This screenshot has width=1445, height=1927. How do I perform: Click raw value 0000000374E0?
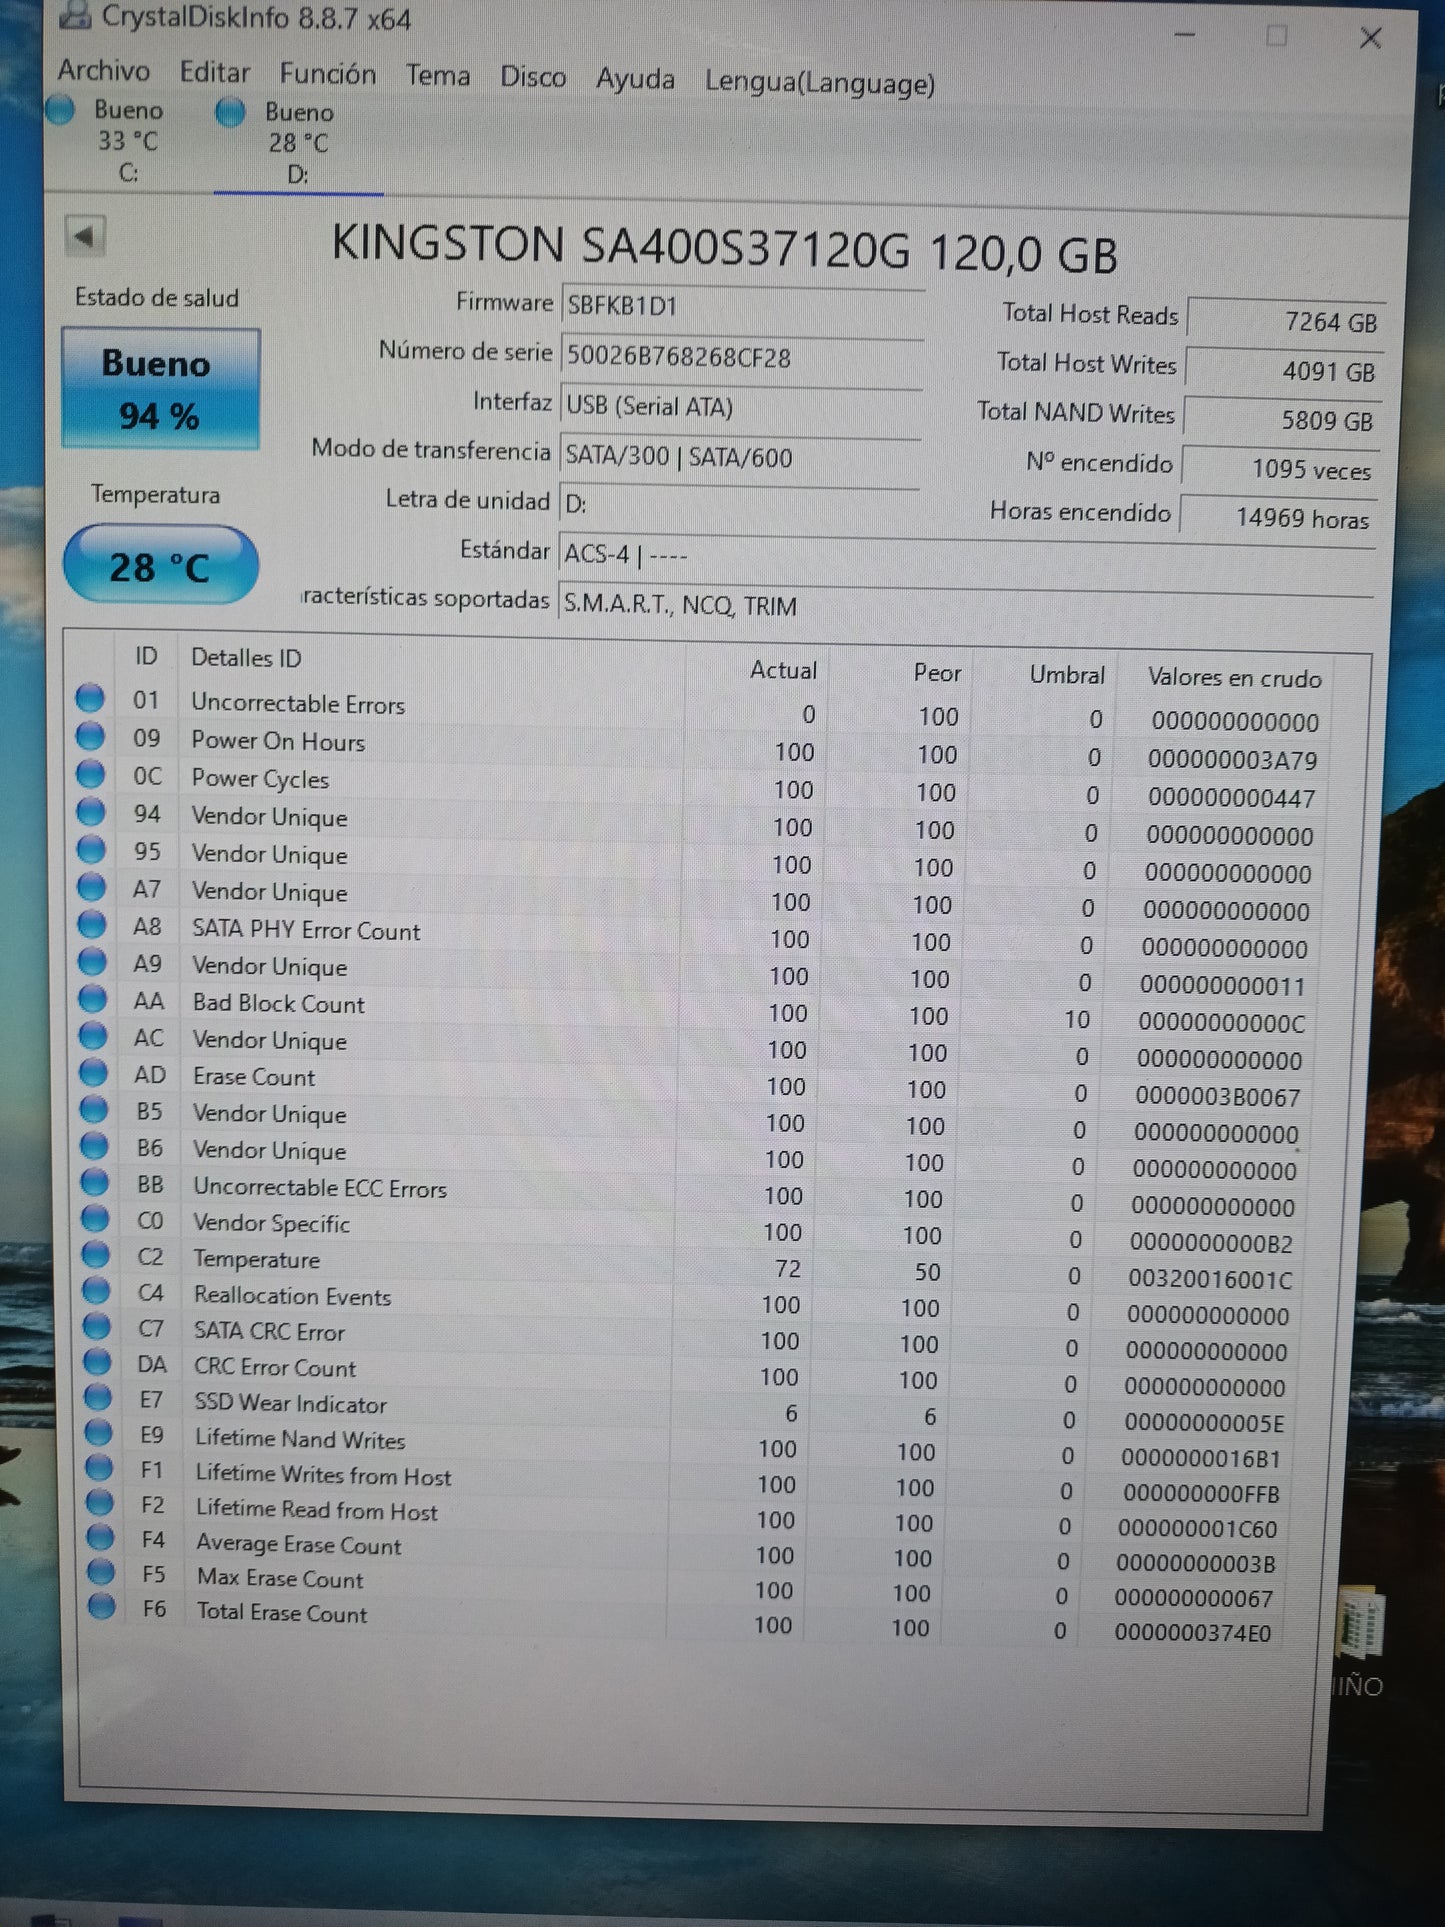1192,1633
